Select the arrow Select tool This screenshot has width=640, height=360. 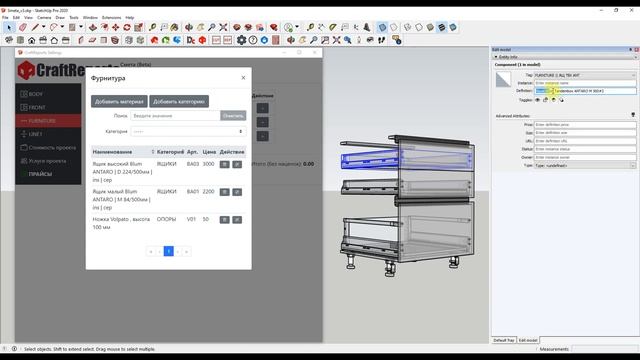coord(9,27)
